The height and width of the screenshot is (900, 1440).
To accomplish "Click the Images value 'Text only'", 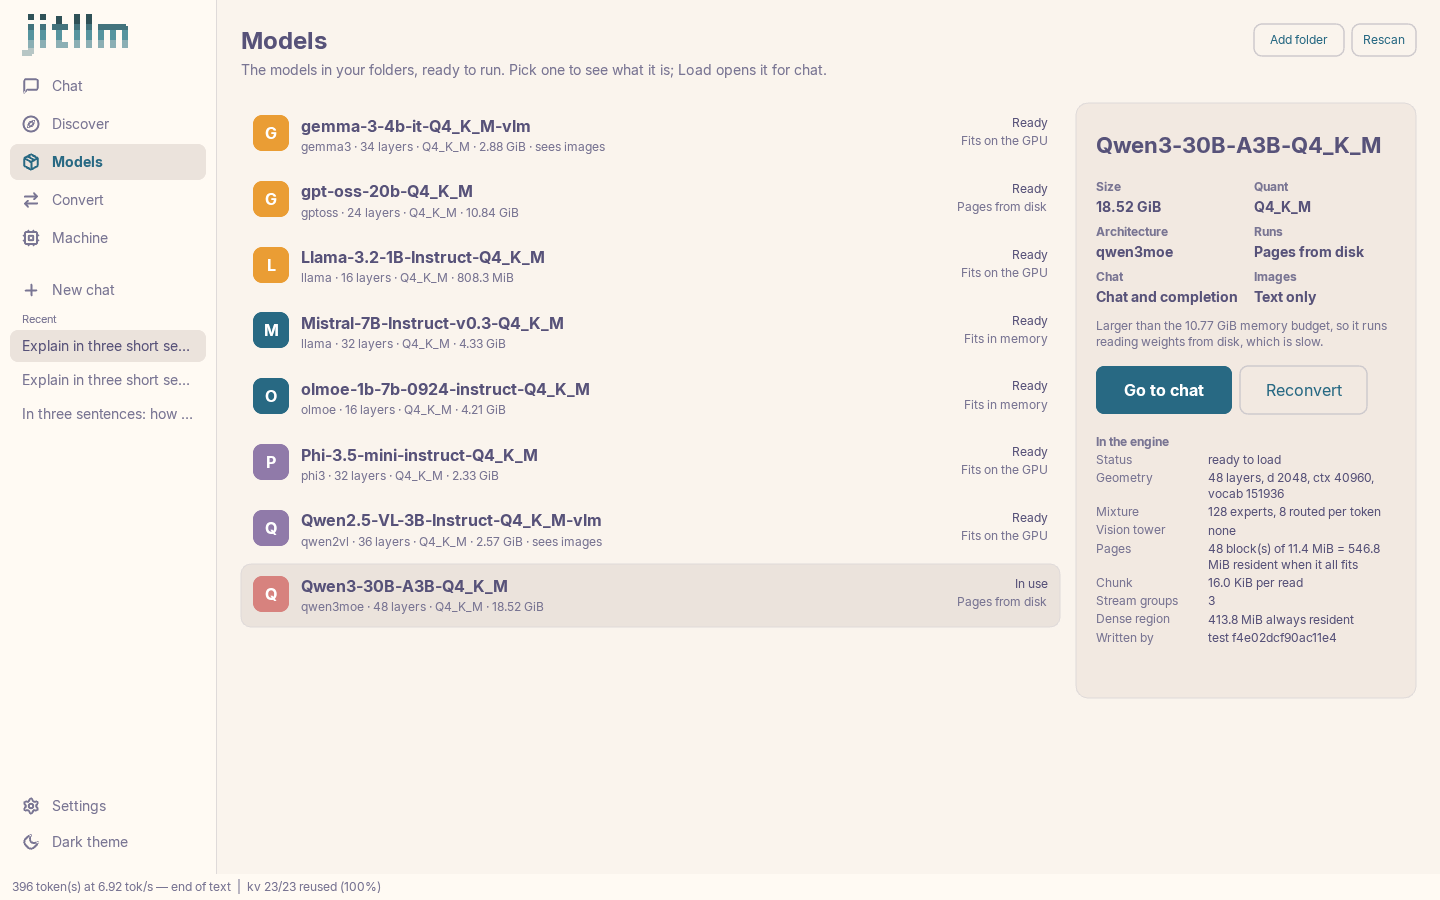I will 1285,297.
